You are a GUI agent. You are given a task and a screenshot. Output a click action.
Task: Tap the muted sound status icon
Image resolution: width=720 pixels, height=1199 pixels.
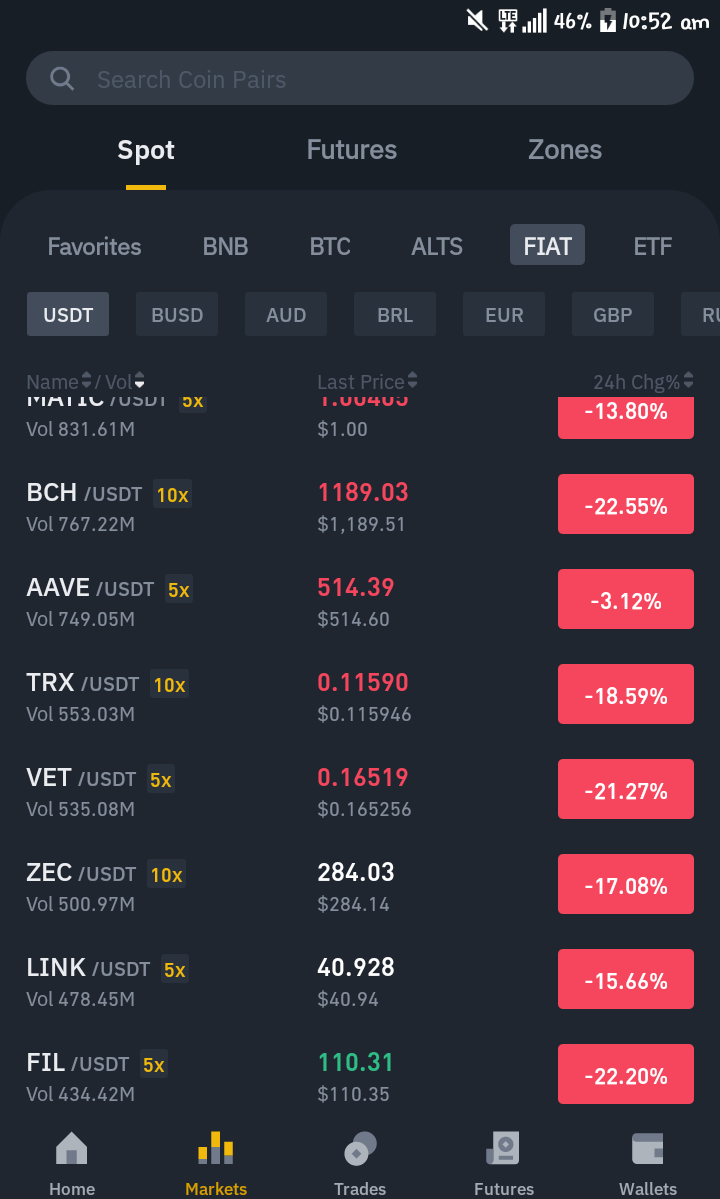pos(478,21)
